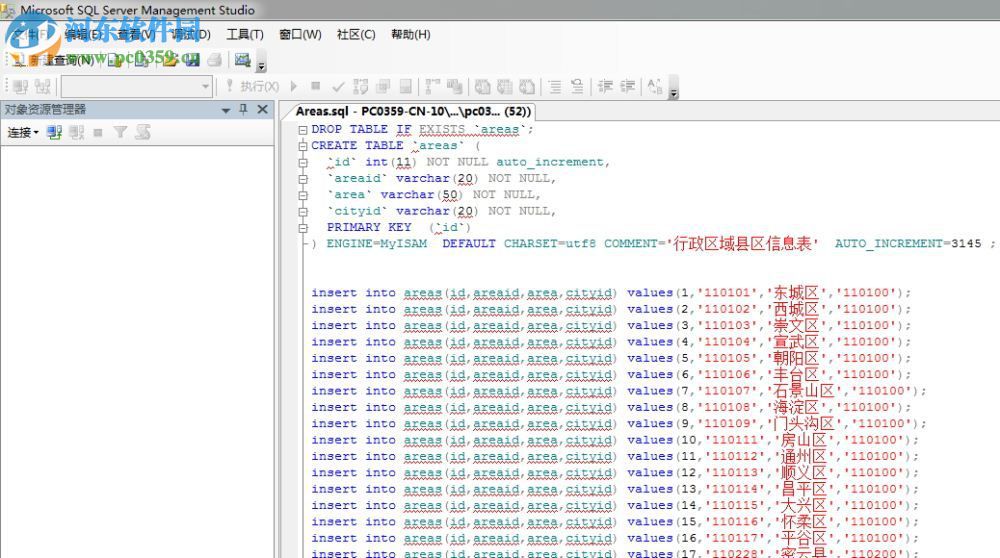Click Connect Object Explorer icon

pos(54,132)
